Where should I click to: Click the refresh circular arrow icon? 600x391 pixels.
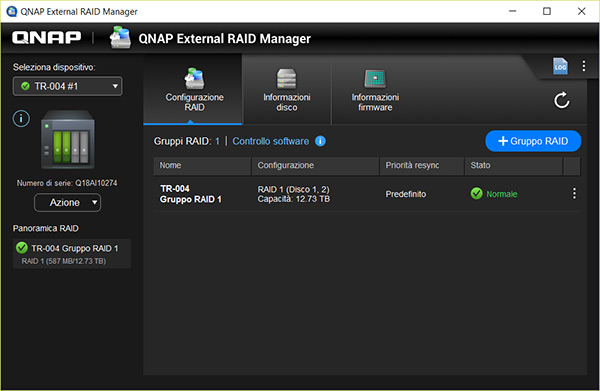pyautogui.click(x=561, y=100)
